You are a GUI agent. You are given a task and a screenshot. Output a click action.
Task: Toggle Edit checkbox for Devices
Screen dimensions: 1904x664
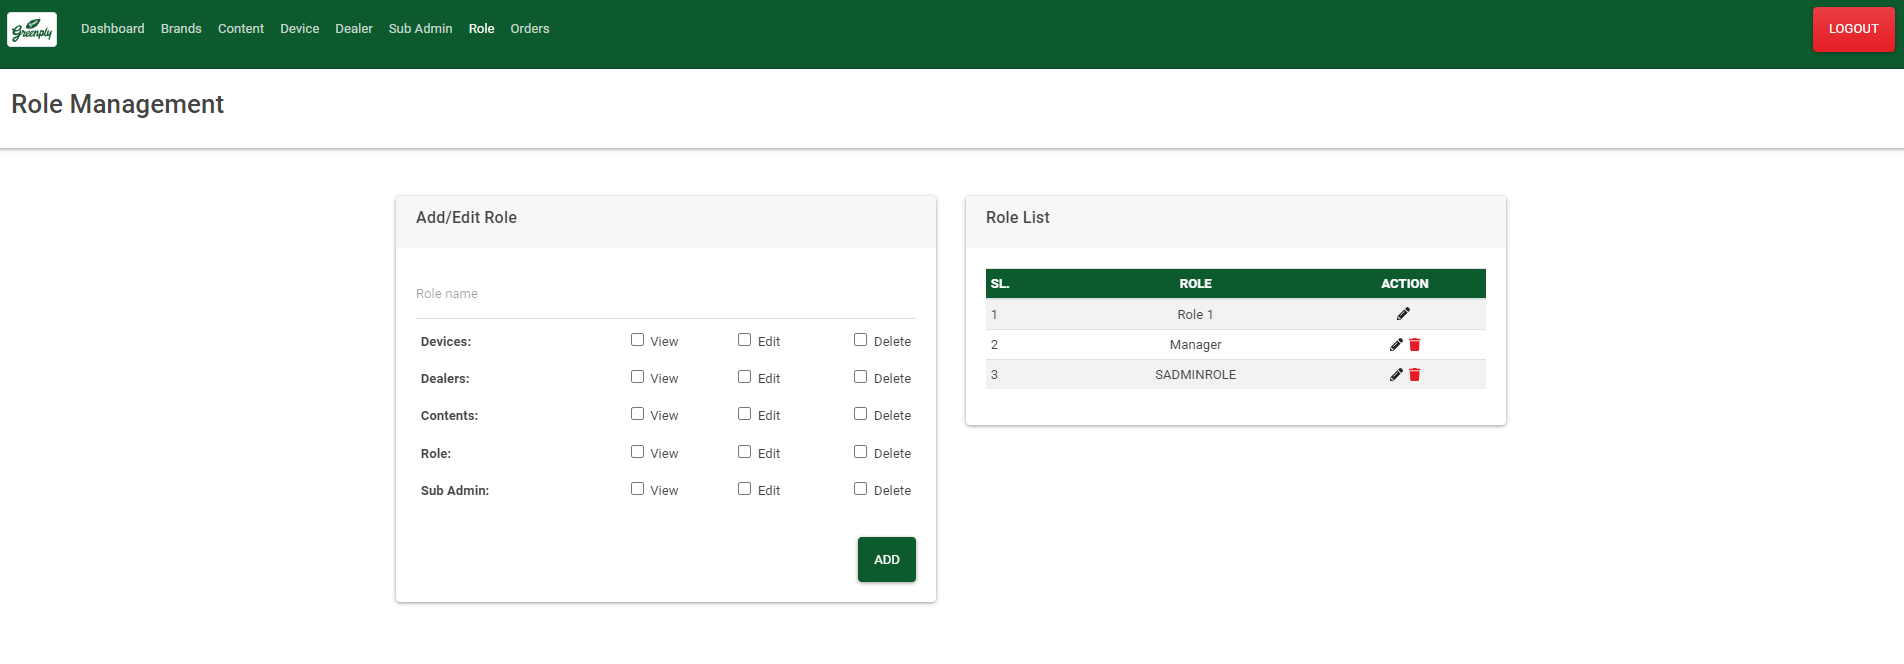coord(744,340)
